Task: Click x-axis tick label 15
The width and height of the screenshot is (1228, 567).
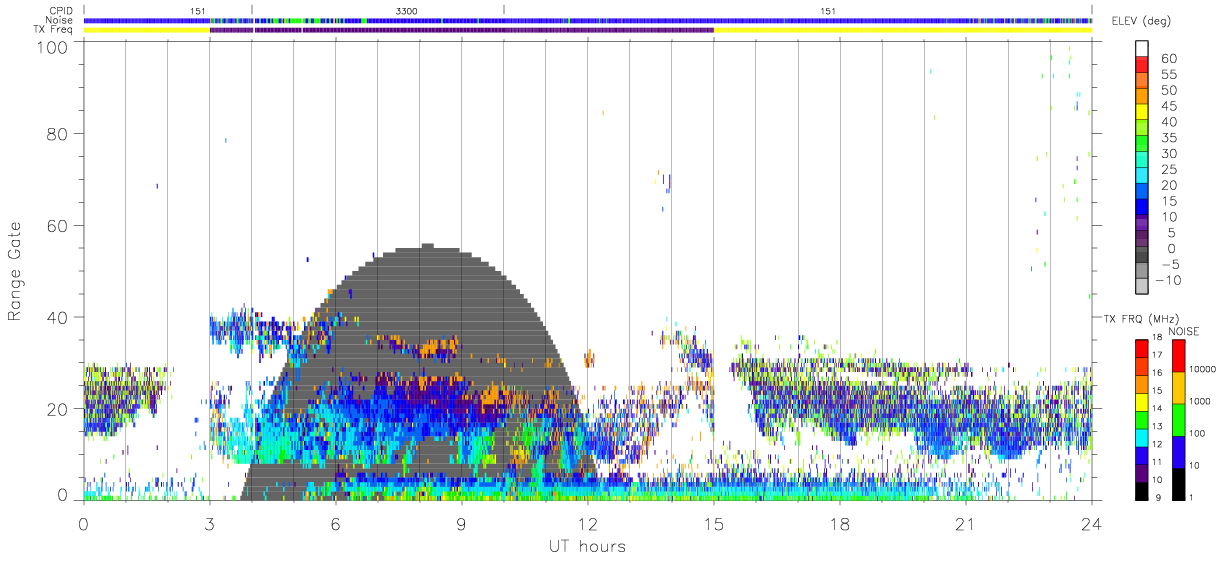Action: [713, 524]
